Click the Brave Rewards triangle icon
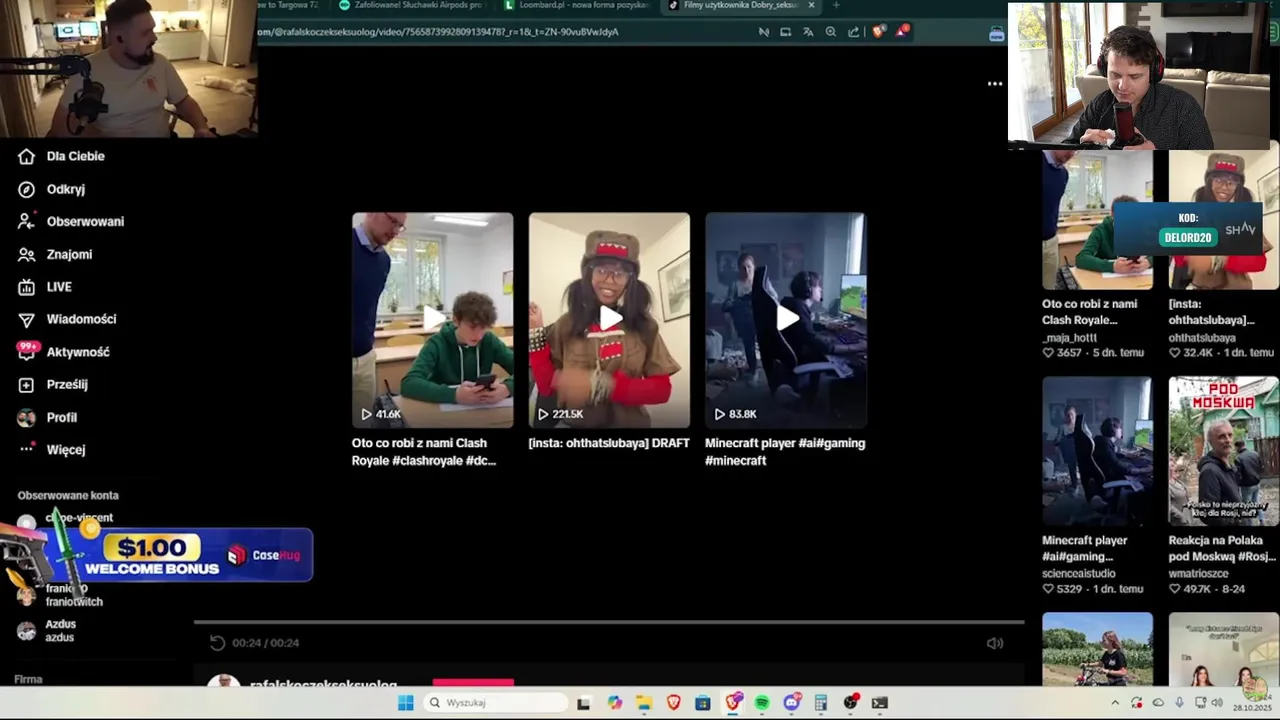Viewport: 1280px width, 720px height. [902, 31]
